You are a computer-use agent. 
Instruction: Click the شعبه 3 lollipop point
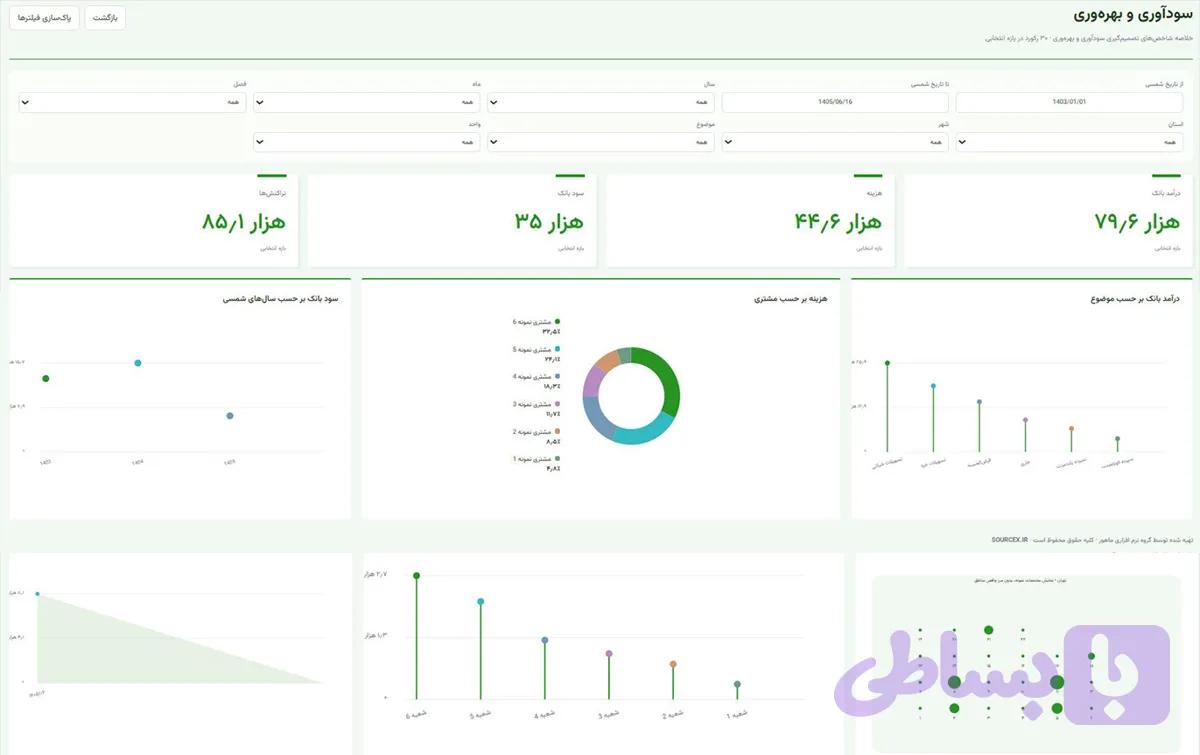[609, 654]
